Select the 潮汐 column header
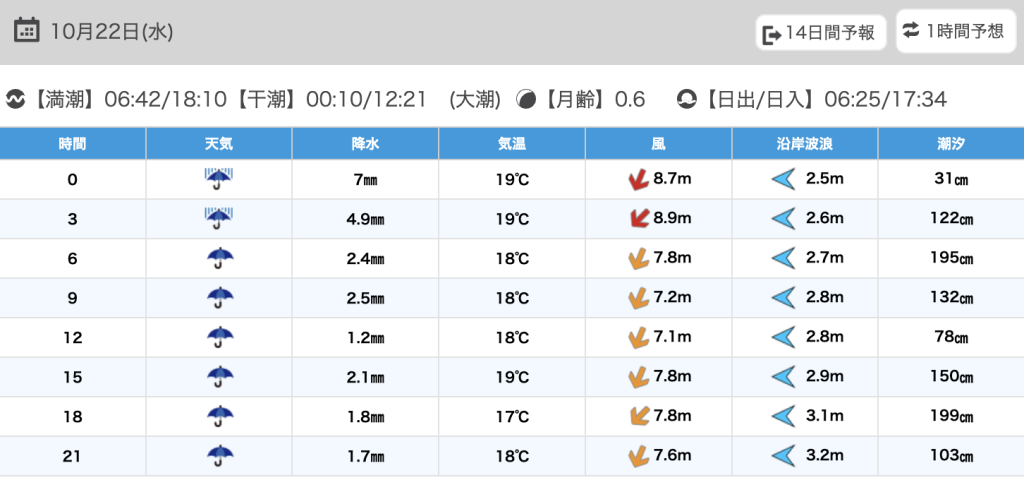This screenshot has width=1024, height=480. tap(951, 144)
